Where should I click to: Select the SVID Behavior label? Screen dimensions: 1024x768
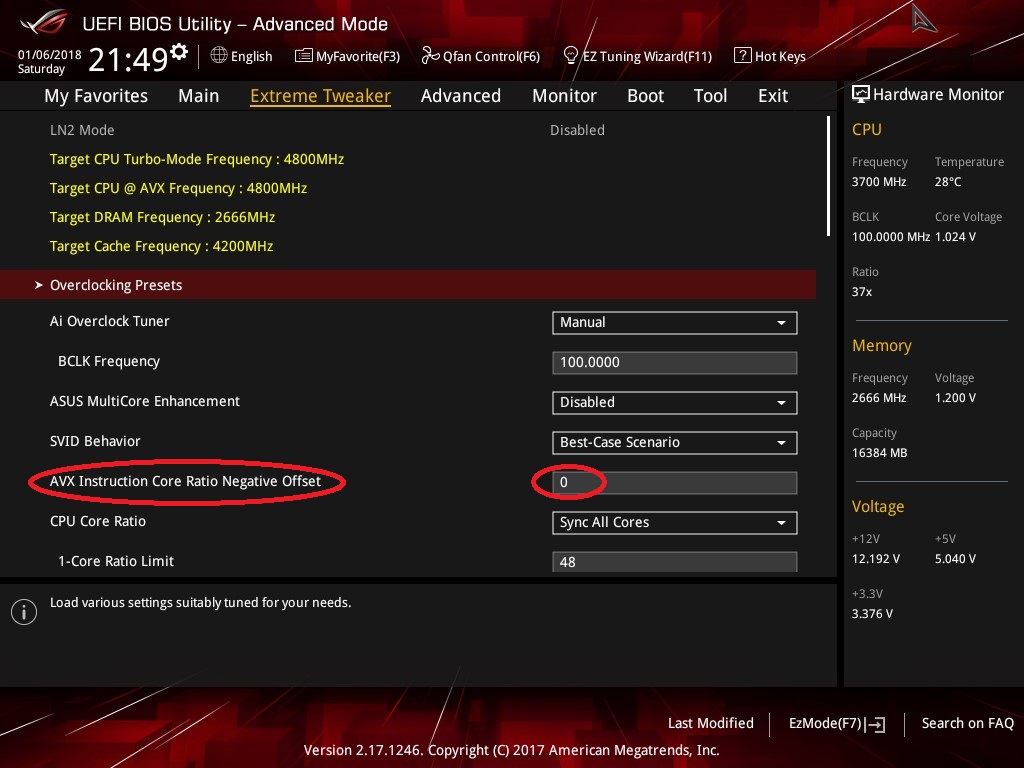95,441
